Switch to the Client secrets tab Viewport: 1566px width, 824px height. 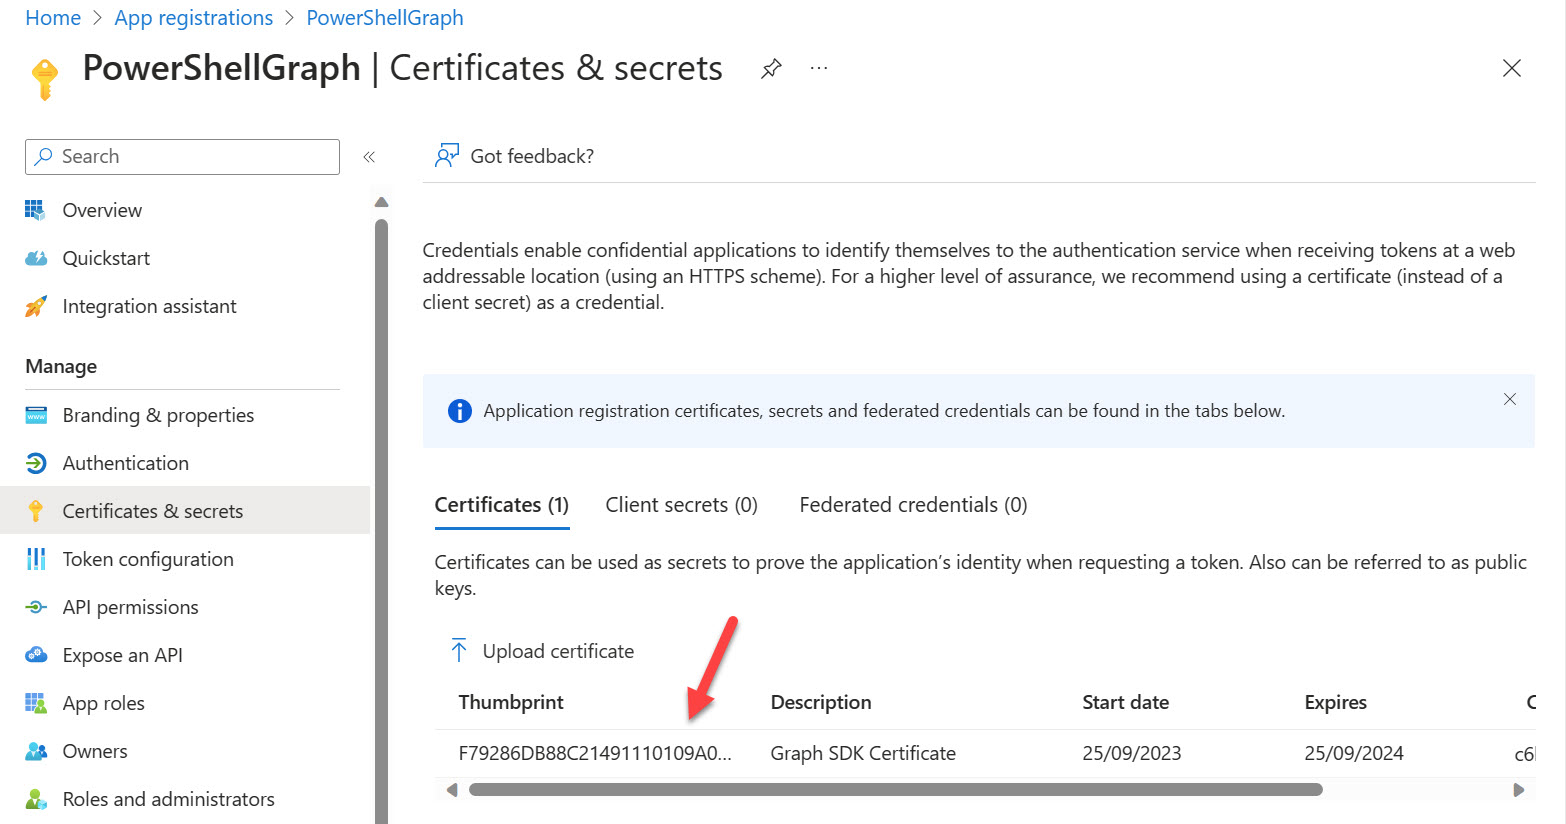tap(681, 505)
